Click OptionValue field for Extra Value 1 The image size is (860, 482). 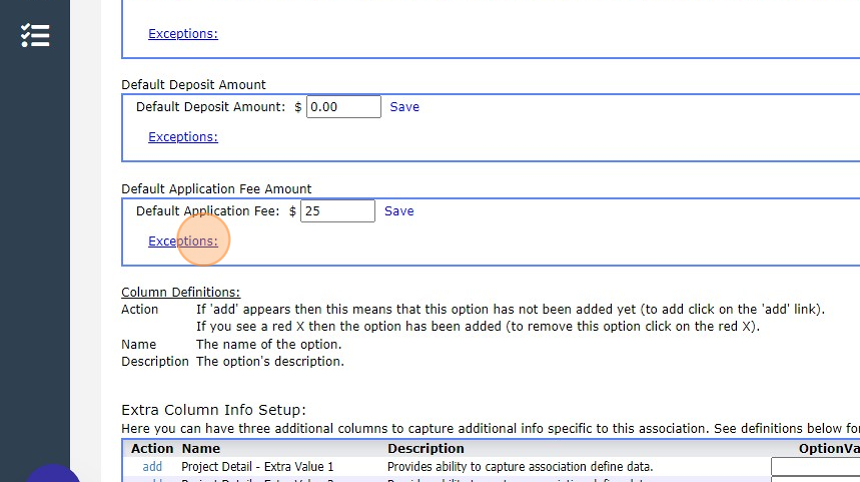point(815,467)
